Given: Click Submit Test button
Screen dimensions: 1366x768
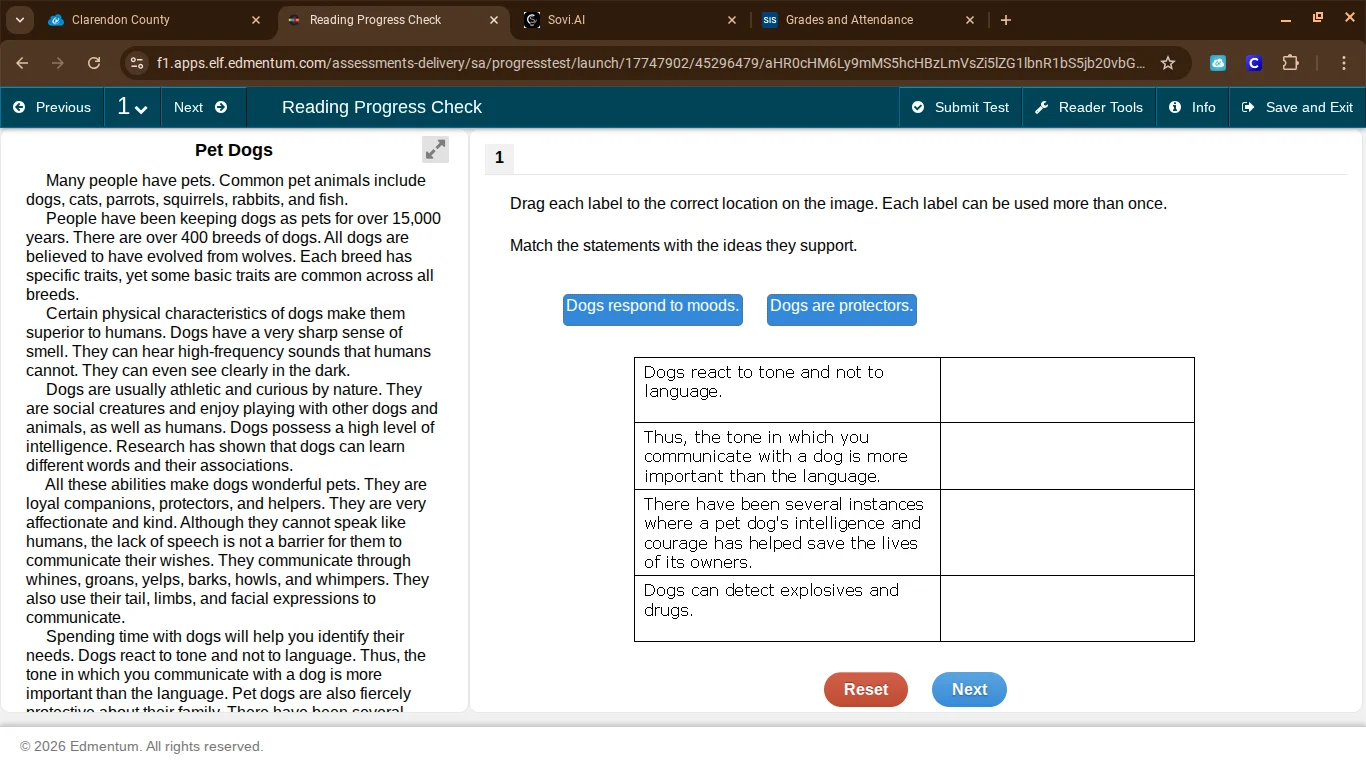Looking at the screenshot, I should pyautogui.click(x=960, y=107).
